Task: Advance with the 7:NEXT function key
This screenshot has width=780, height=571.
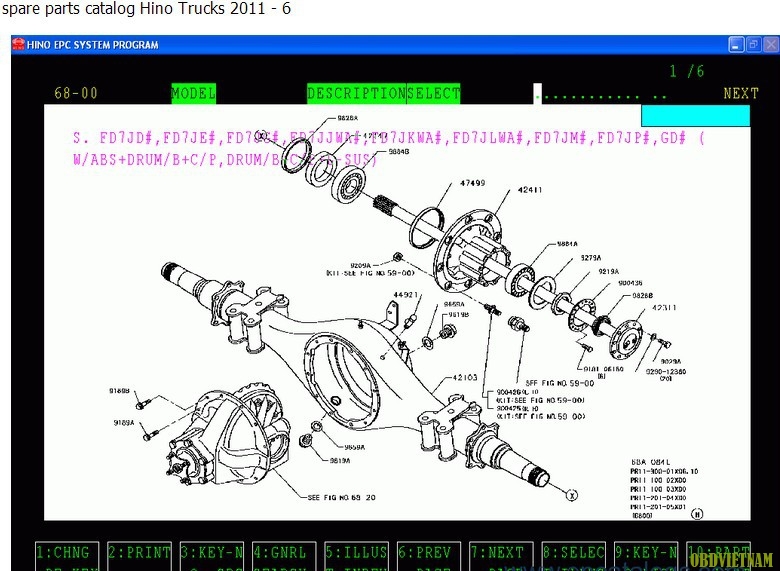Action: click(501, 556)
